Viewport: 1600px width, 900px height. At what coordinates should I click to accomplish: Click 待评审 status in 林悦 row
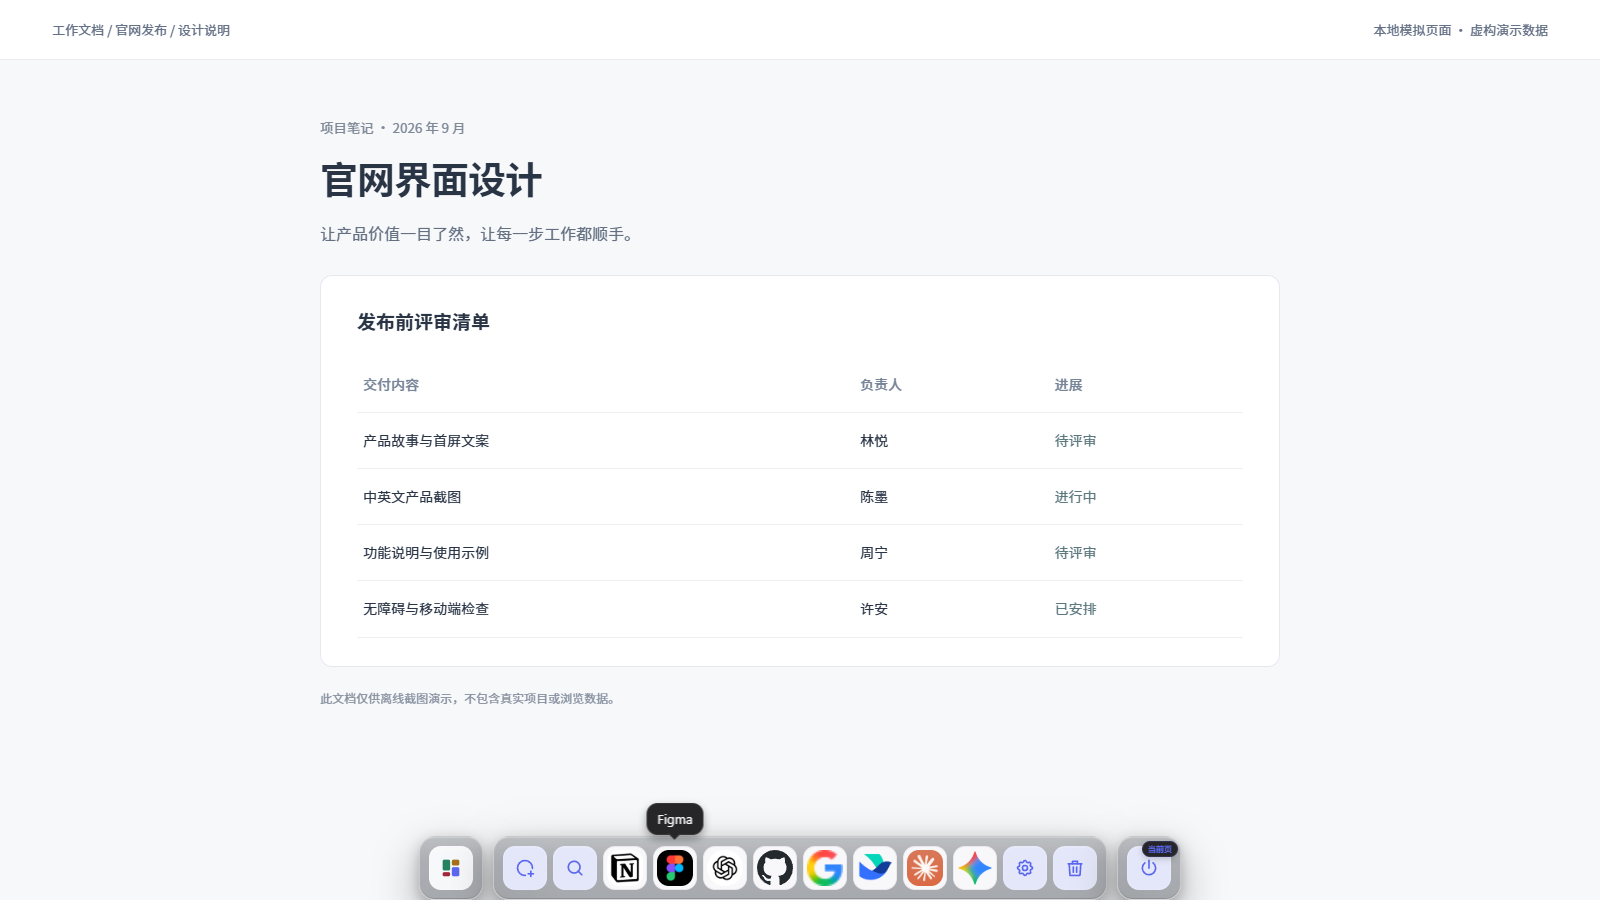(1075, 441)
